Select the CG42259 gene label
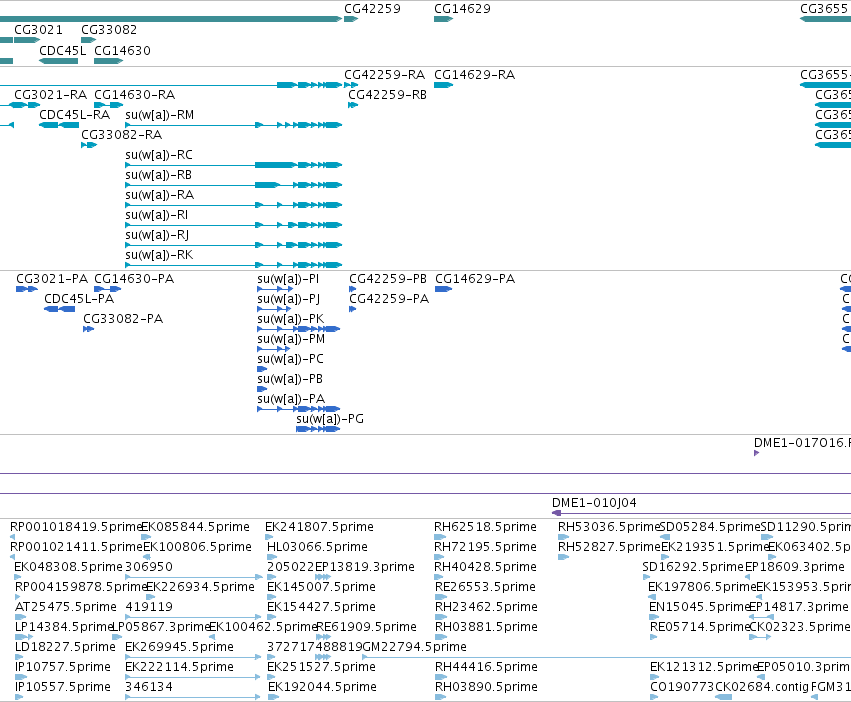Viewport: 851px width, 702px height. point(372,9)
